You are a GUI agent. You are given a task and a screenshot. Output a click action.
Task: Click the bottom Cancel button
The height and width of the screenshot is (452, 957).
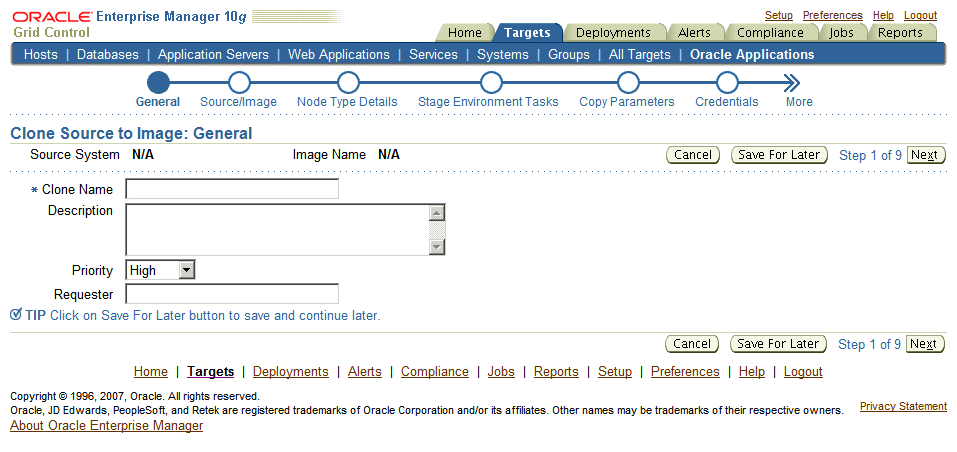click(692, 344)
